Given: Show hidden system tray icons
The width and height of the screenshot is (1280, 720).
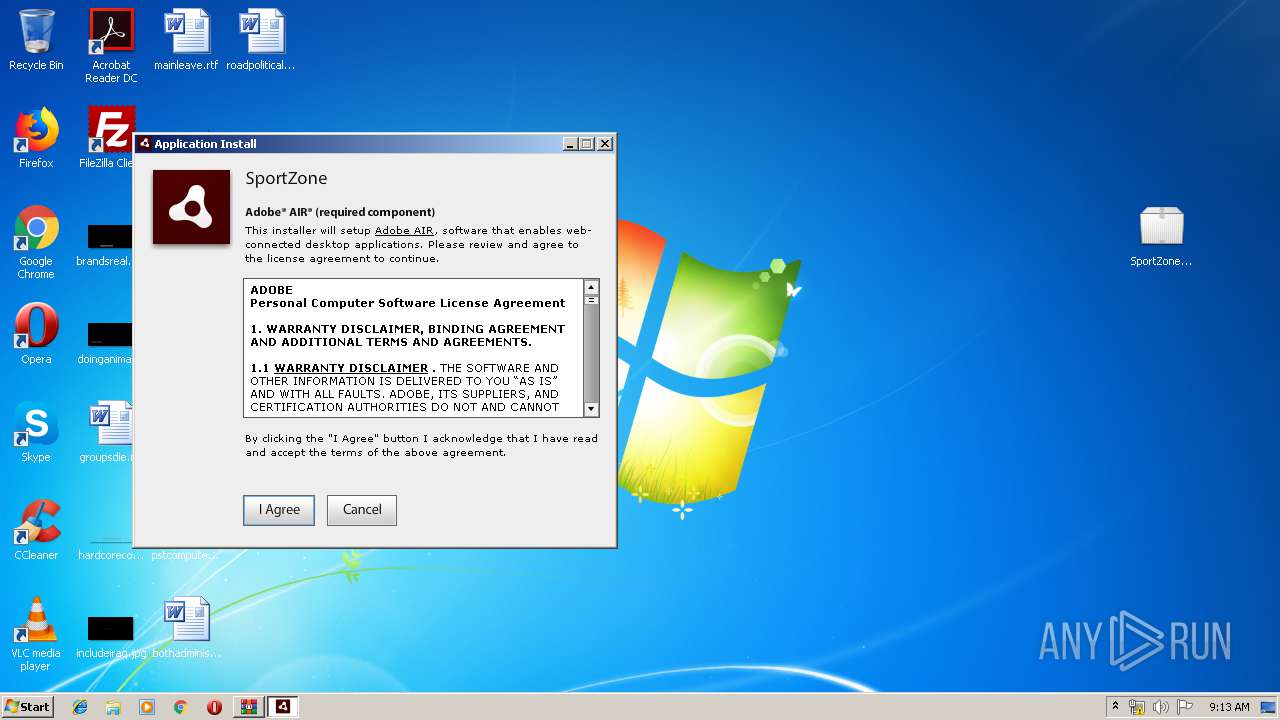Looking at the screenshot, I should pyautogui.click(x=1115, y=707).
